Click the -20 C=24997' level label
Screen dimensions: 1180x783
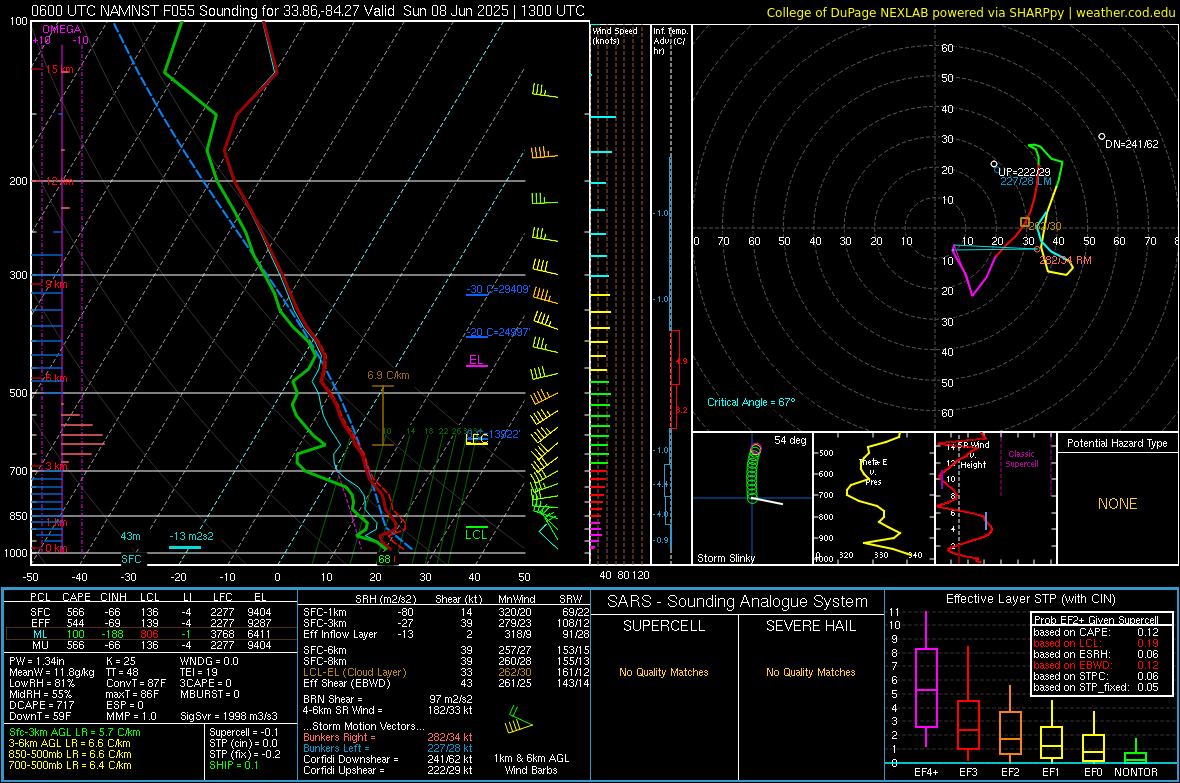coord(498,332)
